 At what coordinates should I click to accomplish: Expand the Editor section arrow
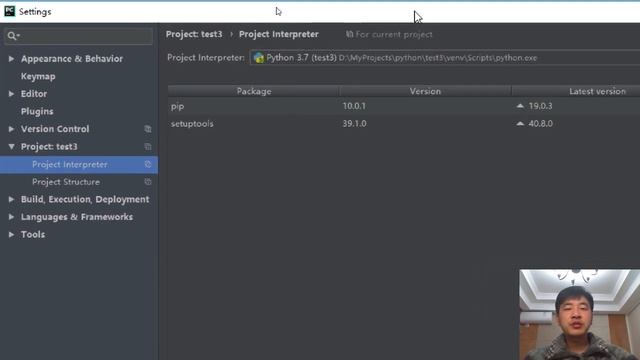[11, 94]
